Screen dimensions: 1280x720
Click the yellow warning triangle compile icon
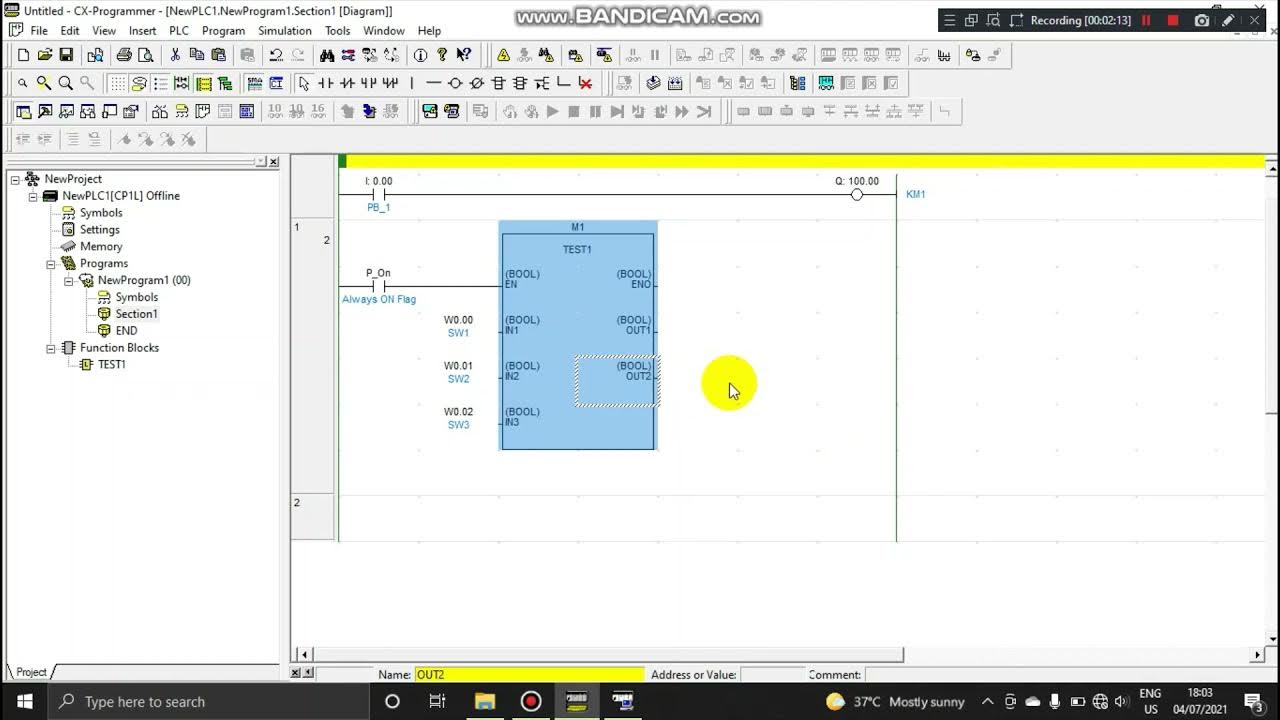coord(503,55)
